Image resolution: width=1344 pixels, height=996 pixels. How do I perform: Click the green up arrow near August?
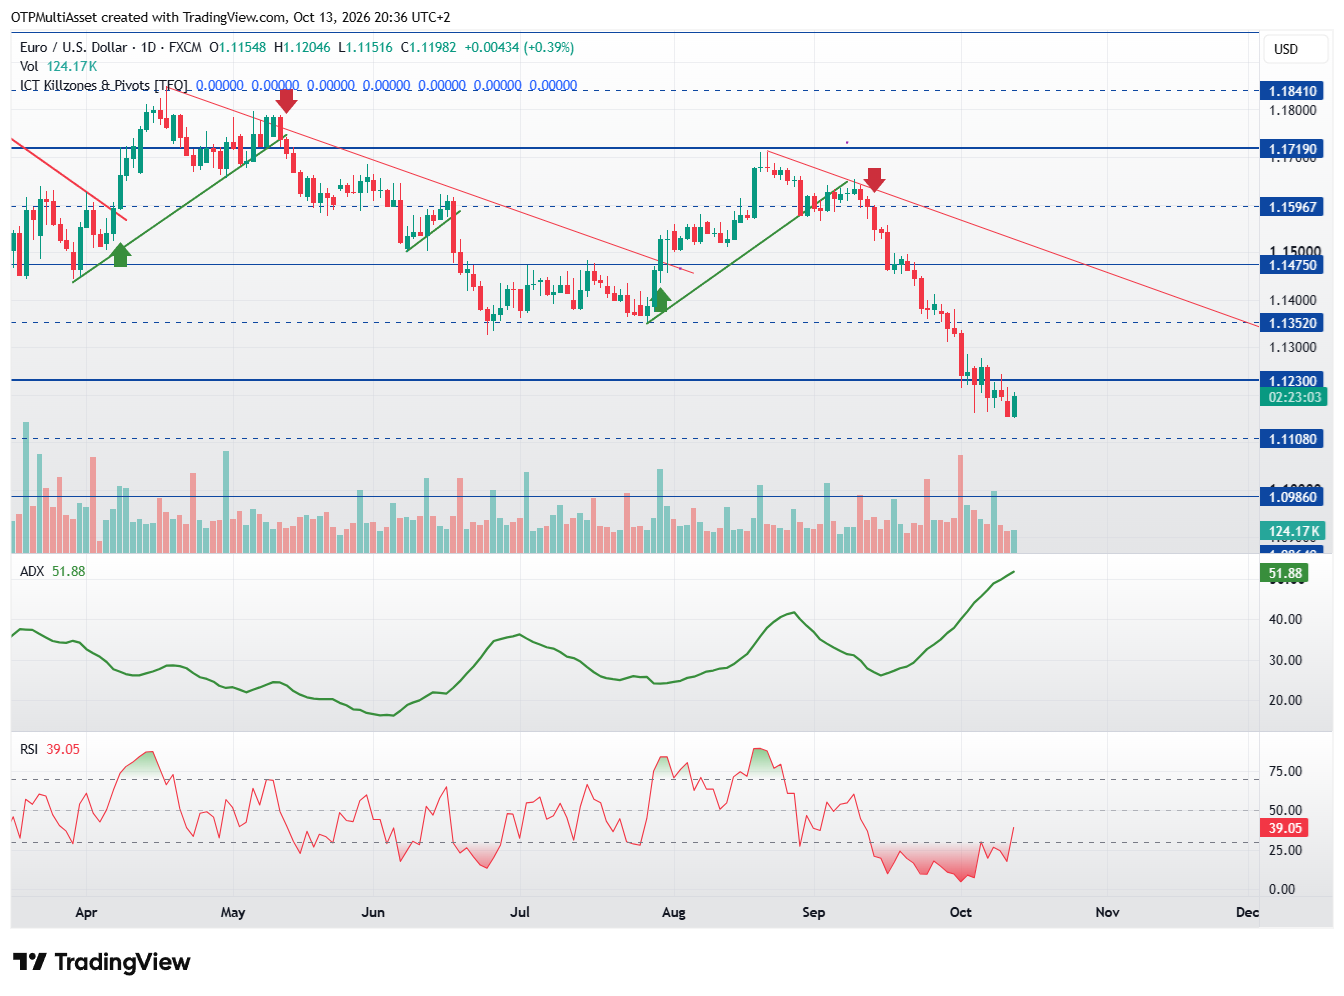[659, 299]
